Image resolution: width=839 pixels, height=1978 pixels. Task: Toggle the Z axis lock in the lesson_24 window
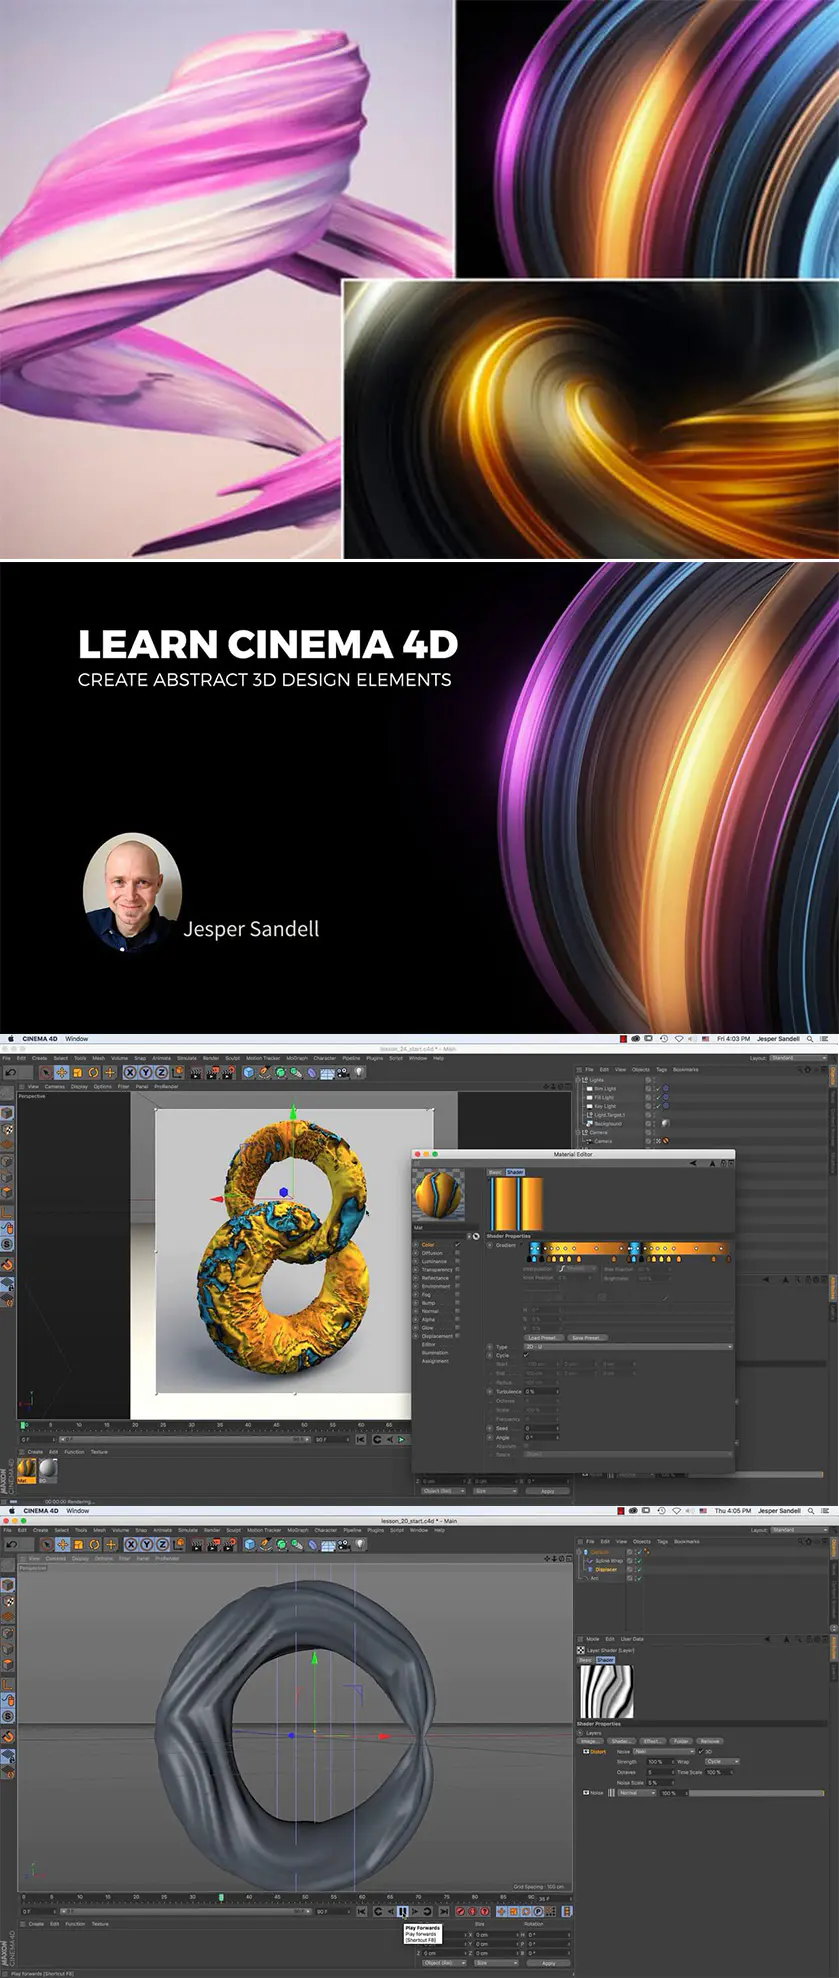click(x=161, y=1072)
